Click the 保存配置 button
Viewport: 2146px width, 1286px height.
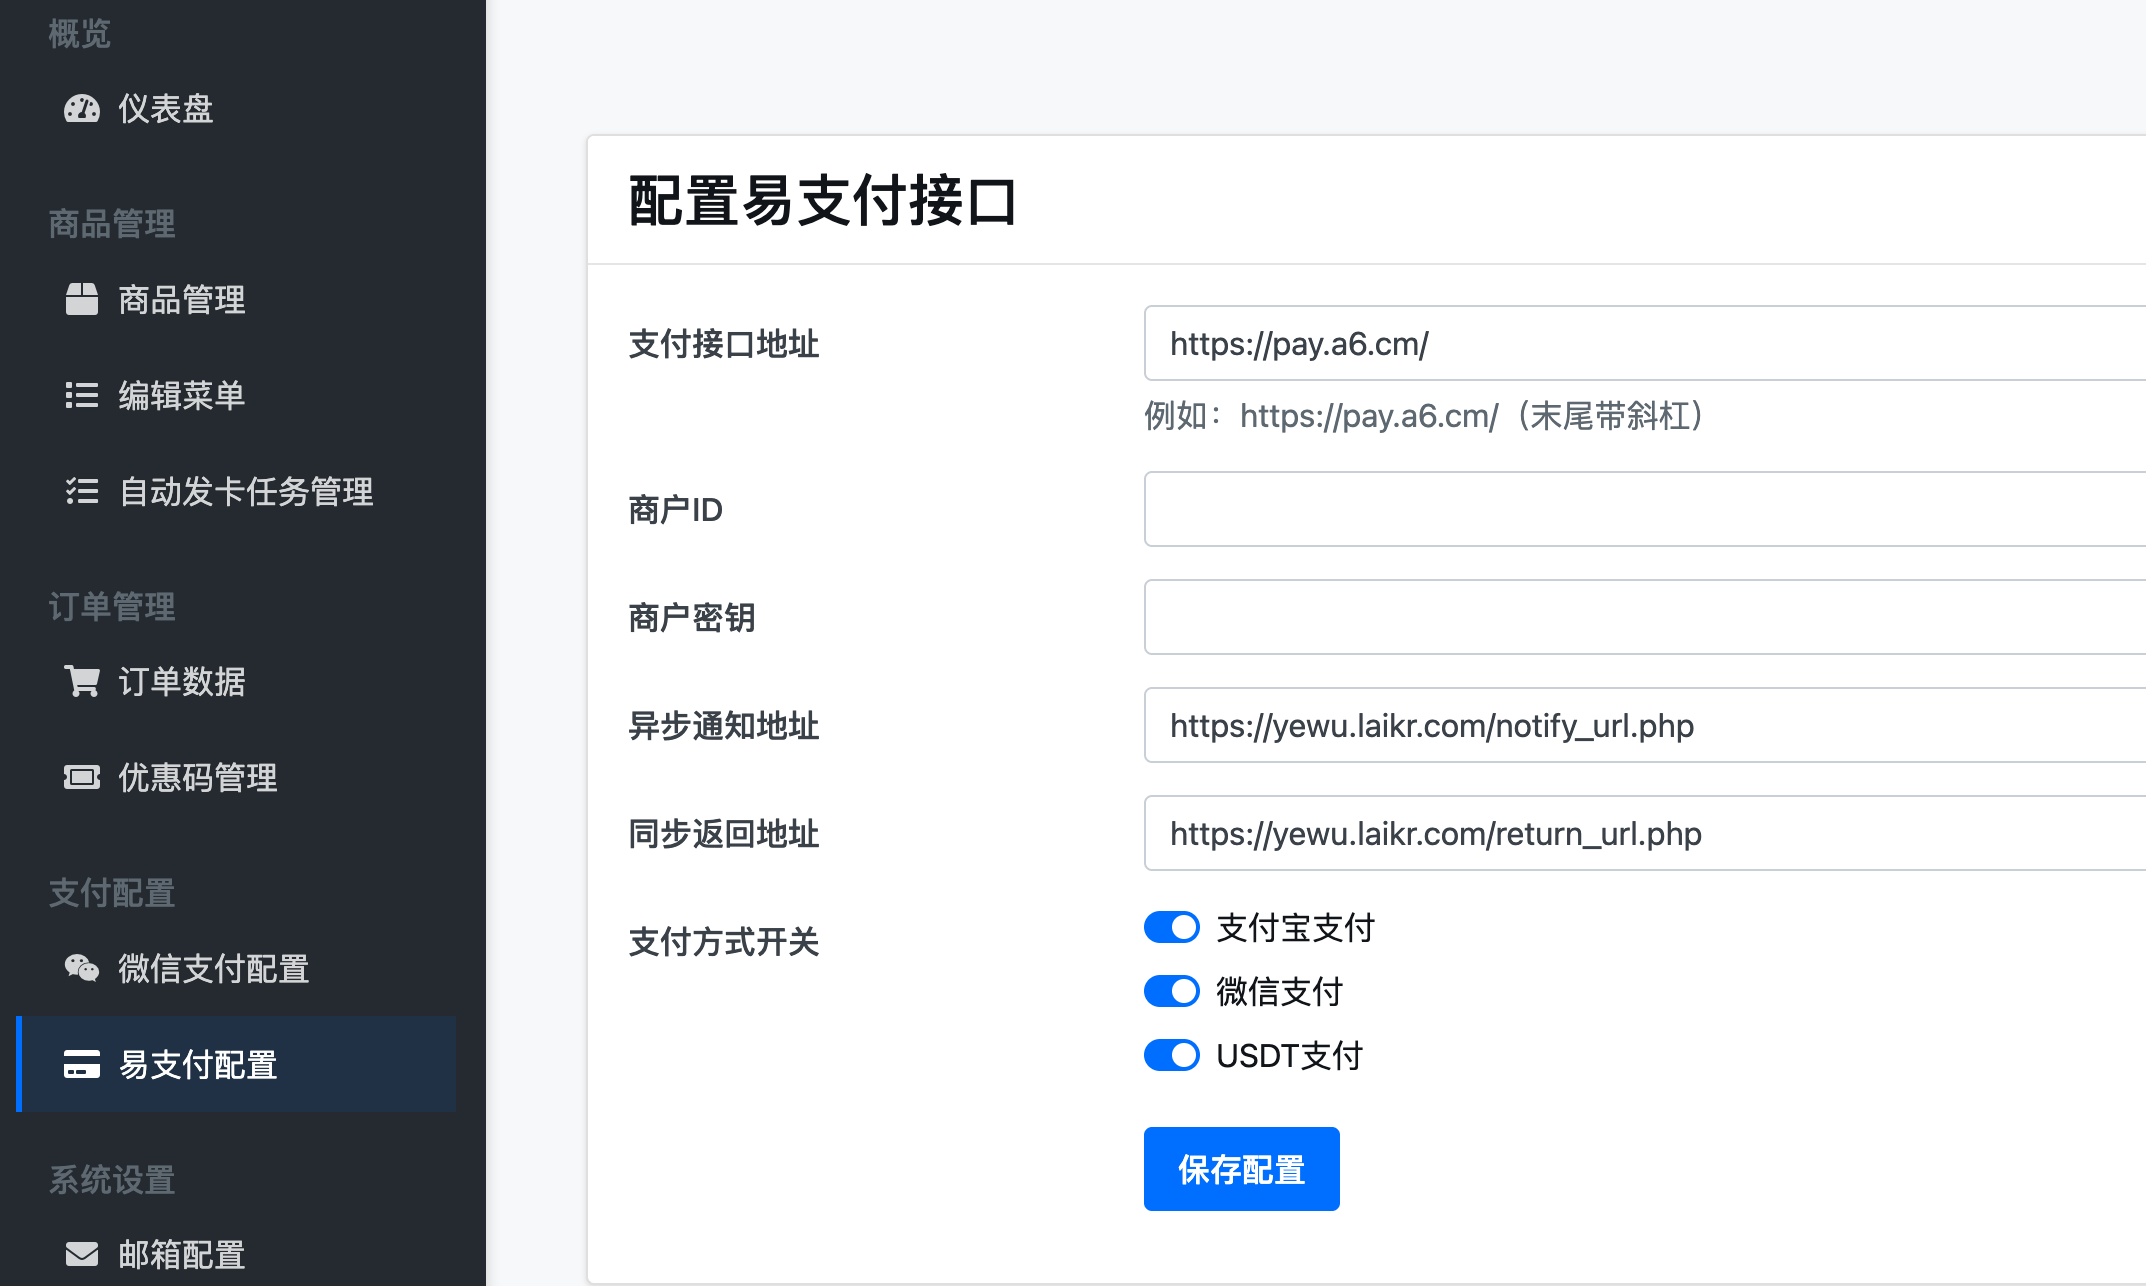1241,1168
